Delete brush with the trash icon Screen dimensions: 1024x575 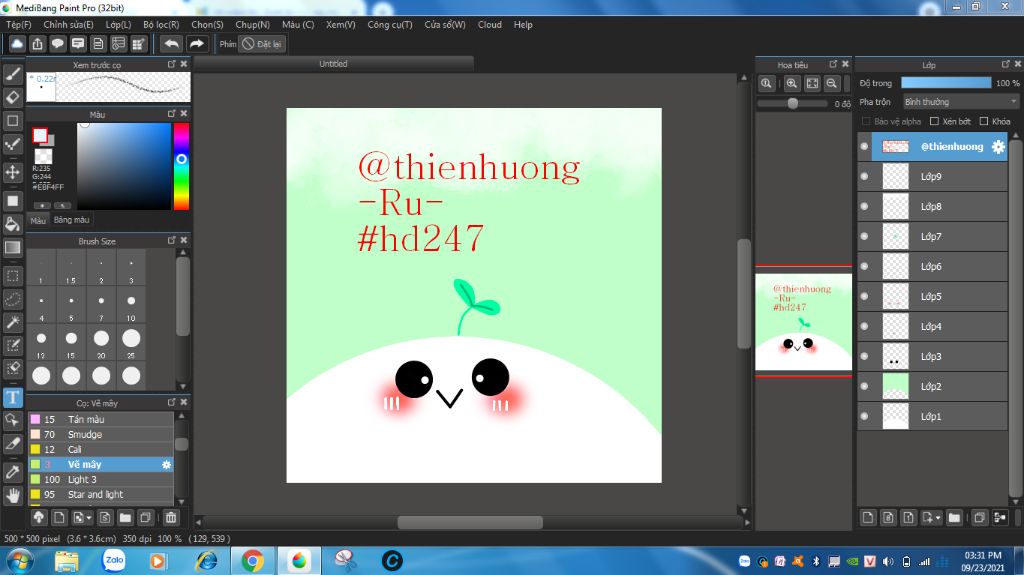point(170,518)
